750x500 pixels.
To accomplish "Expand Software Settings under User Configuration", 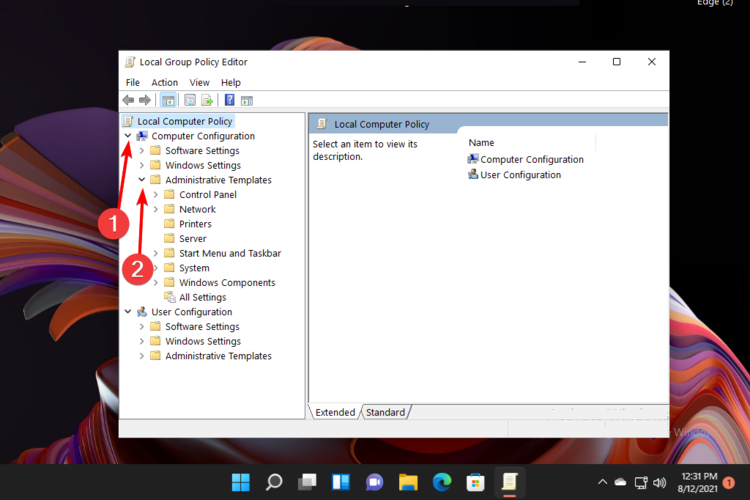I will (x=142, y=327).
